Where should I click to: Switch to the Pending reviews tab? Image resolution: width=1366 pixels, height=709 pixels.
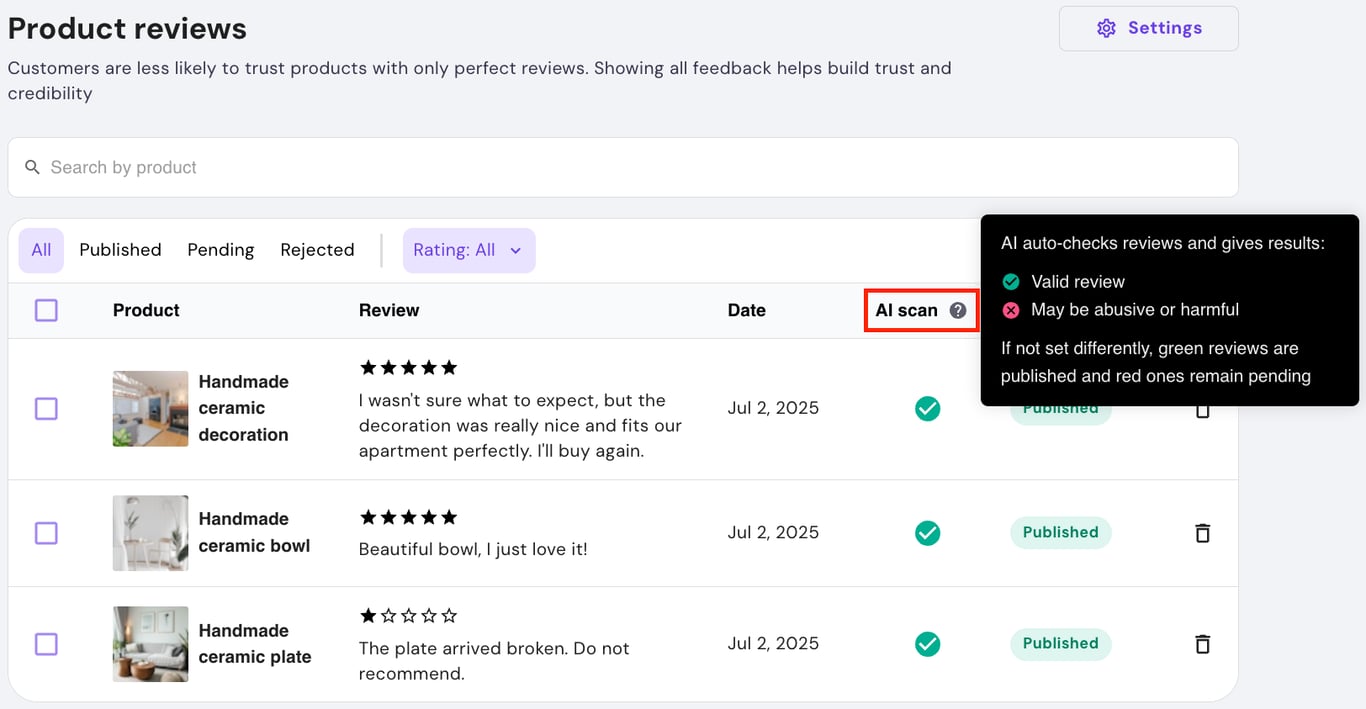pyautogui.click(x=220, y=249)
